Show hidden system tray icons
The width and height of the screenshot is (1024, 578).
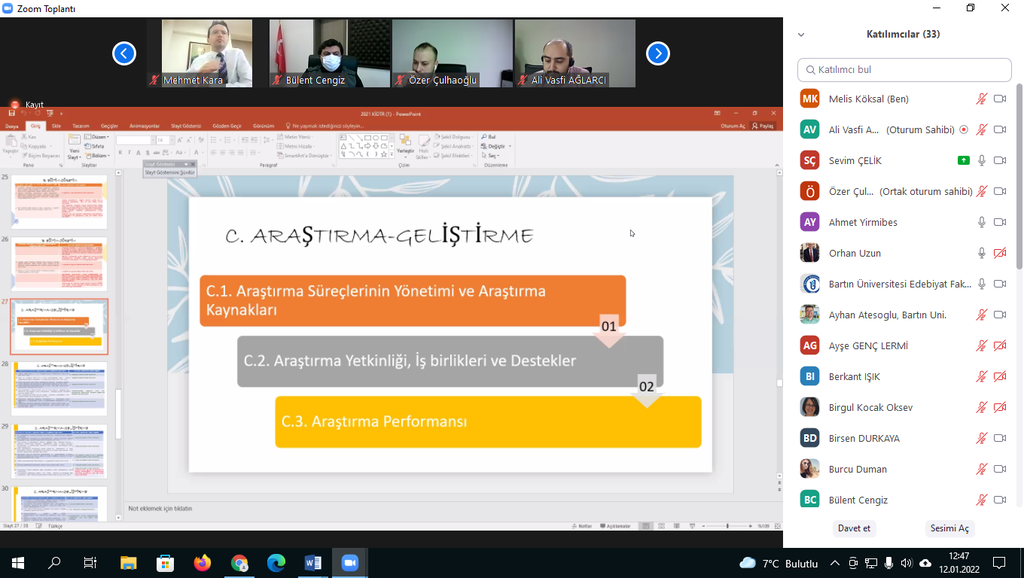[834, 563]
